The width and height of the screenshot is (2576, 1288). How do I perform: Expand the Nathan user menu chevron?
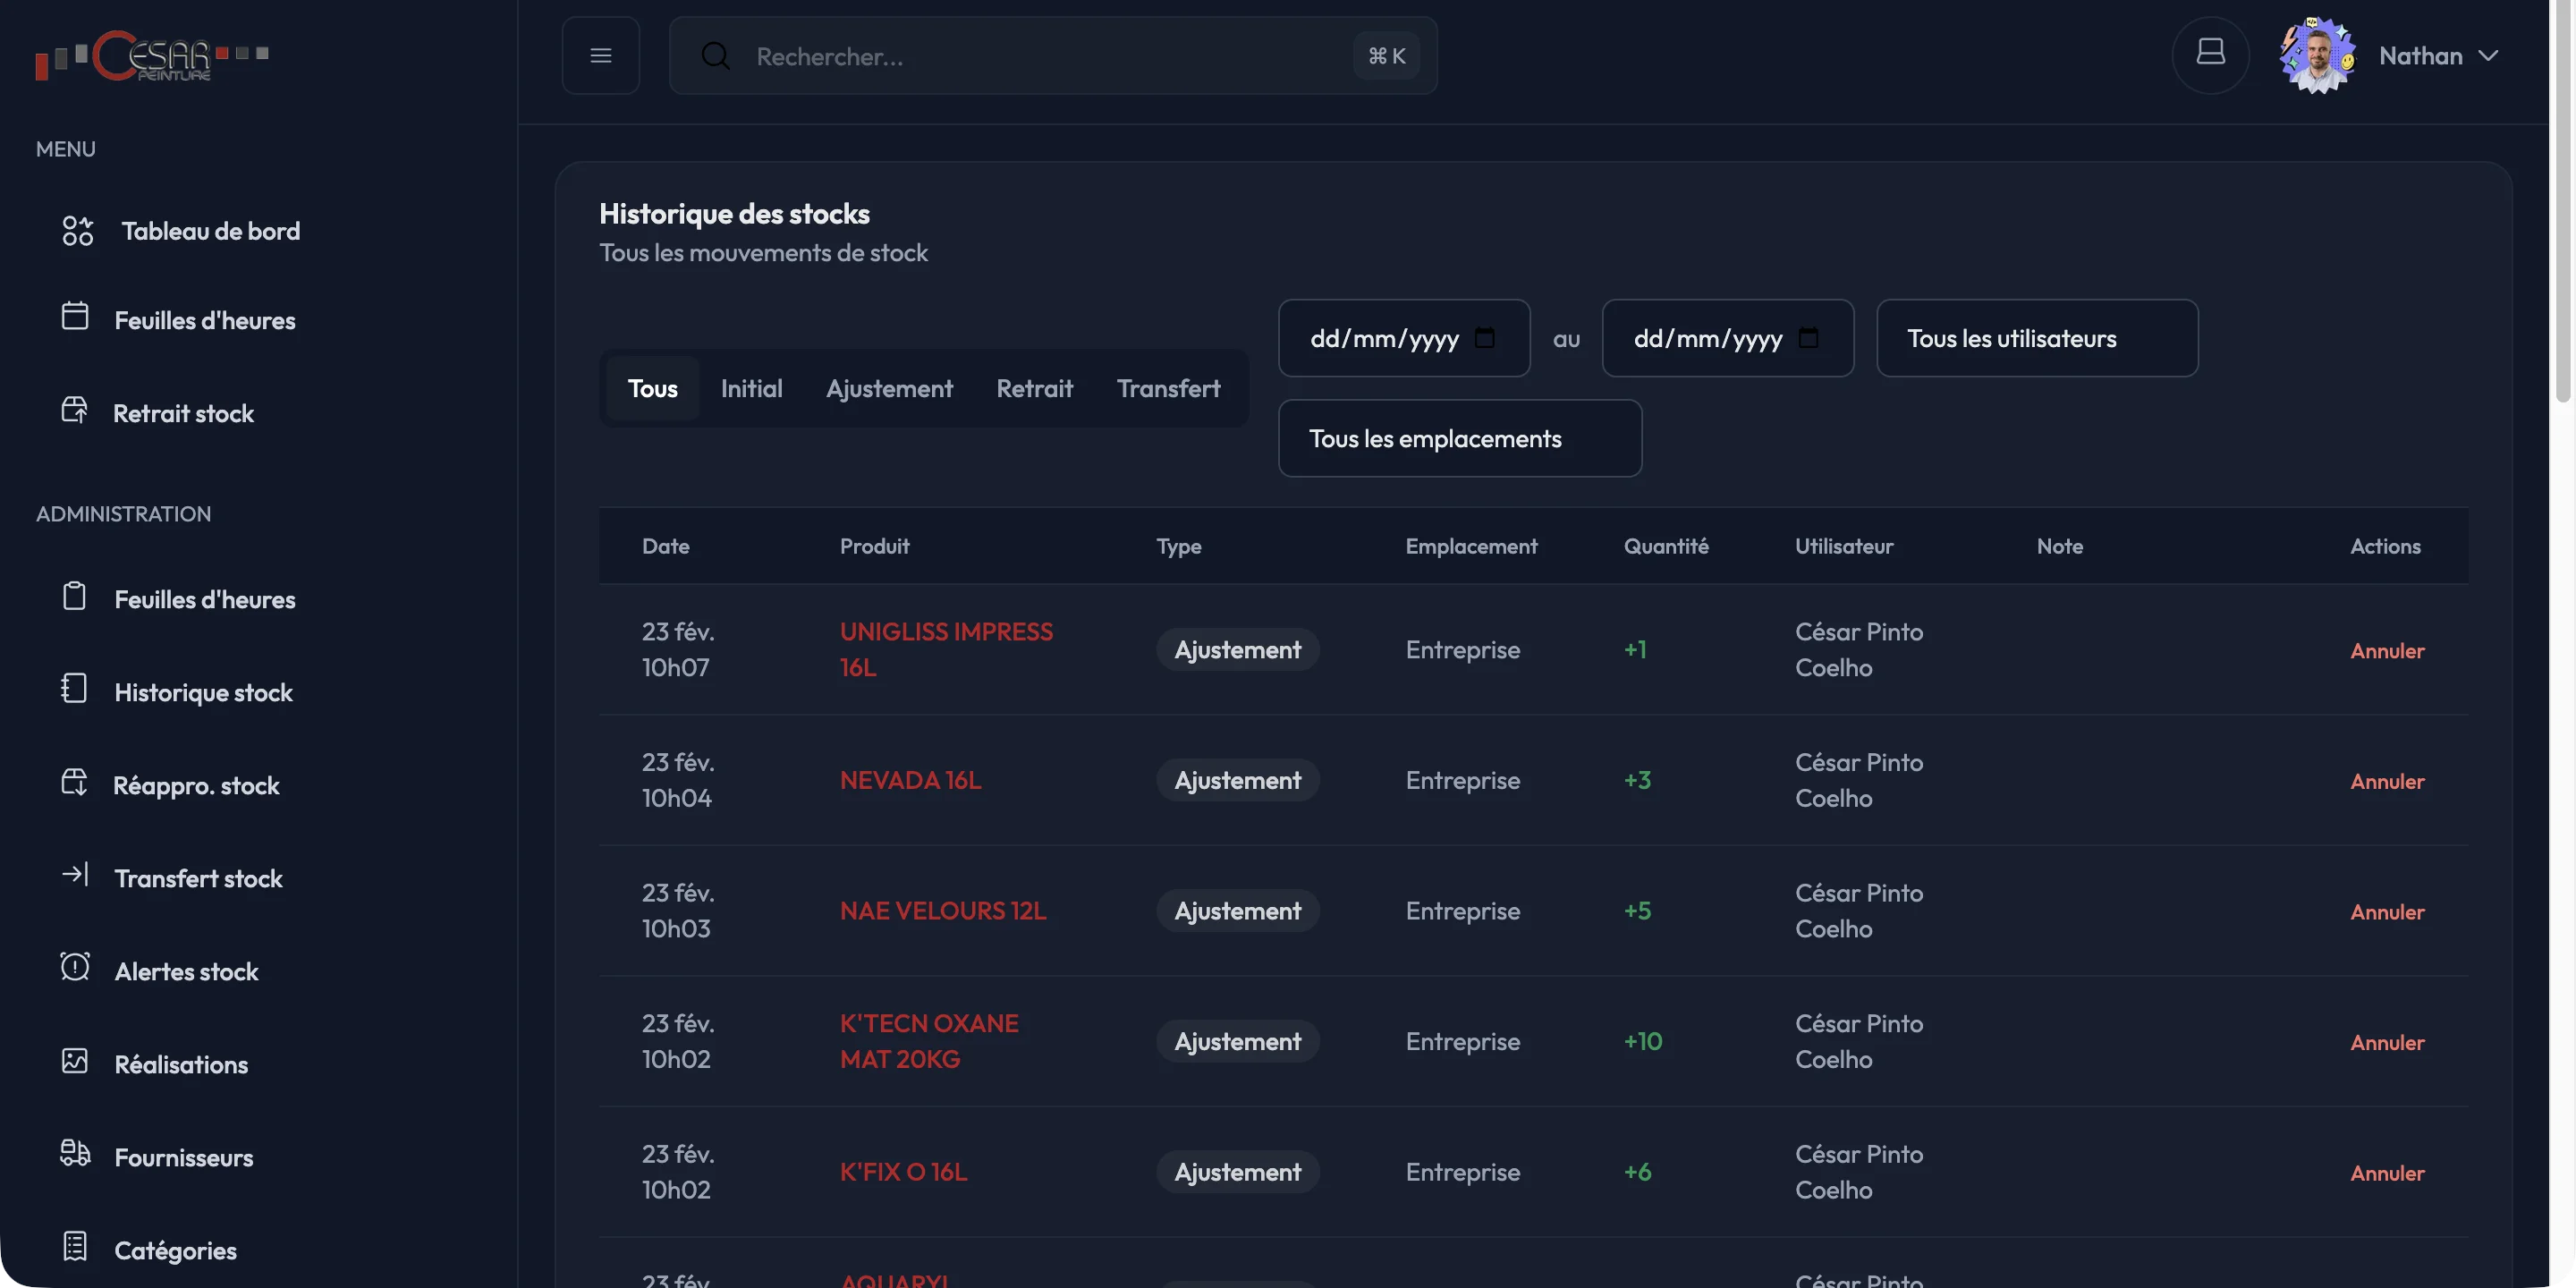click(x=2489, y=56)
